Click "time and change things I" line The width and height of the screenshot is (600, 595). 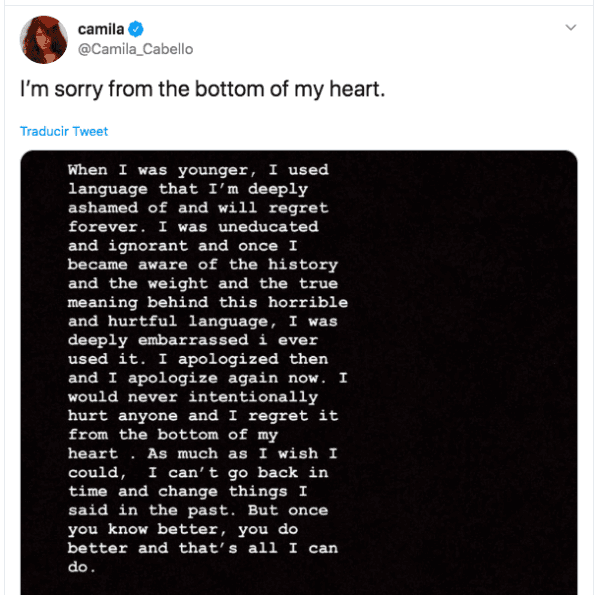pos(188,491)
